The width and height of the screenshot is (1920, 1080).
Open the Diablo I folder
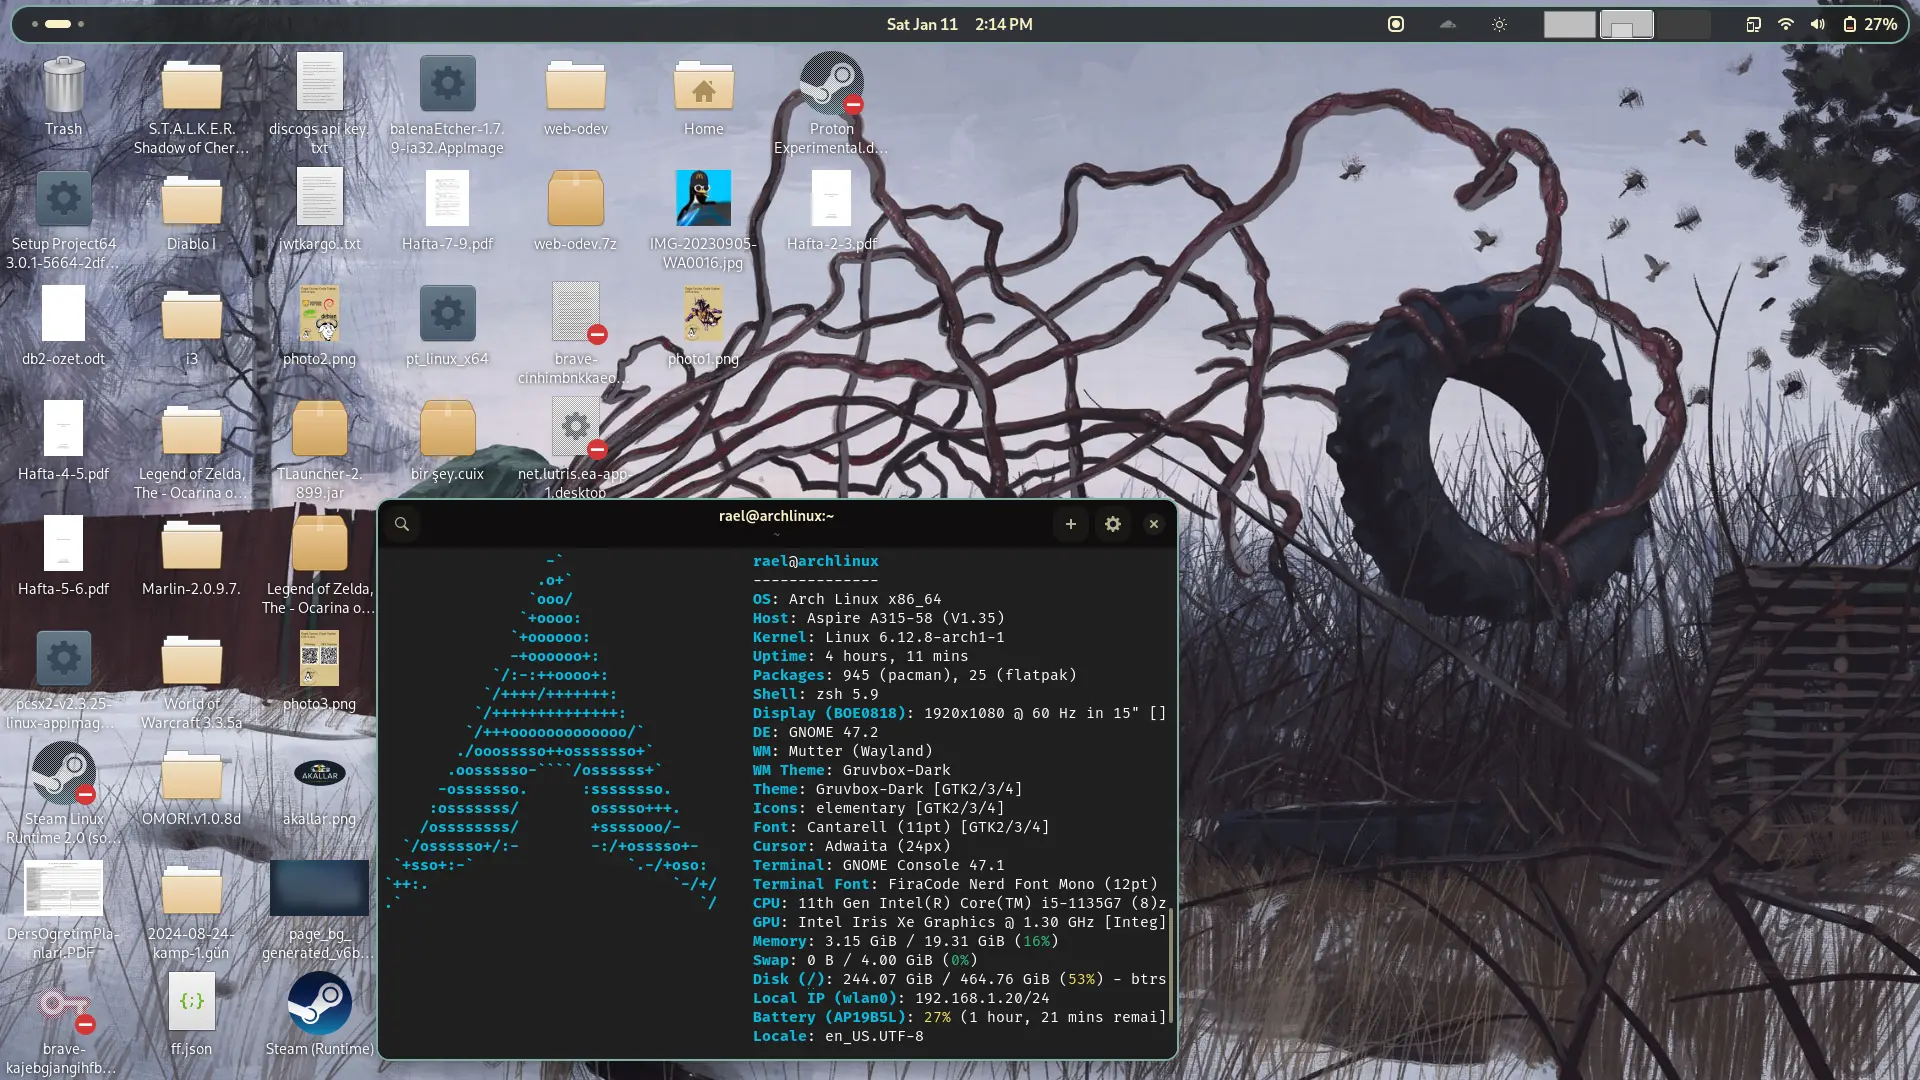(191, 200)
